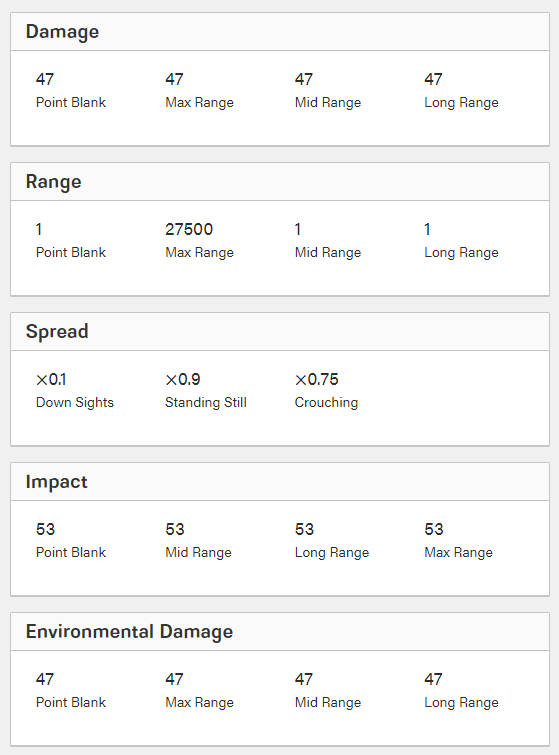
Task: Click Impact Point Blank value 53
Action: [45, 529]
